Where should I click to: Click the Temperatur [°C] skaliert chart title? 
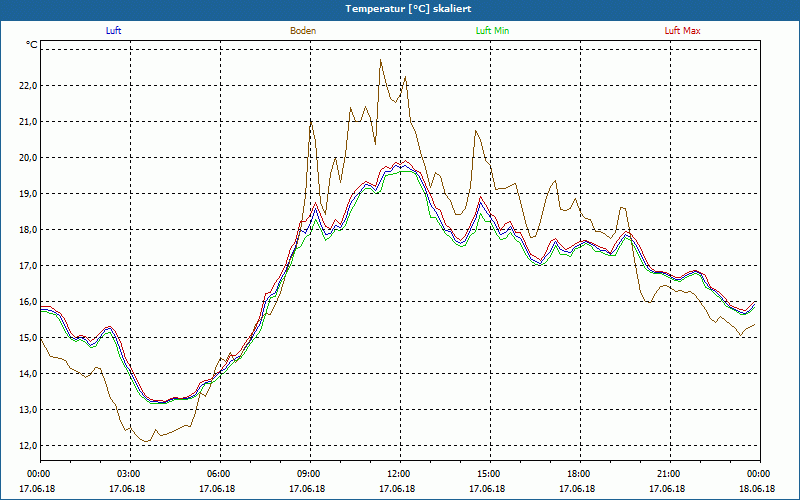tap(408, 9)
